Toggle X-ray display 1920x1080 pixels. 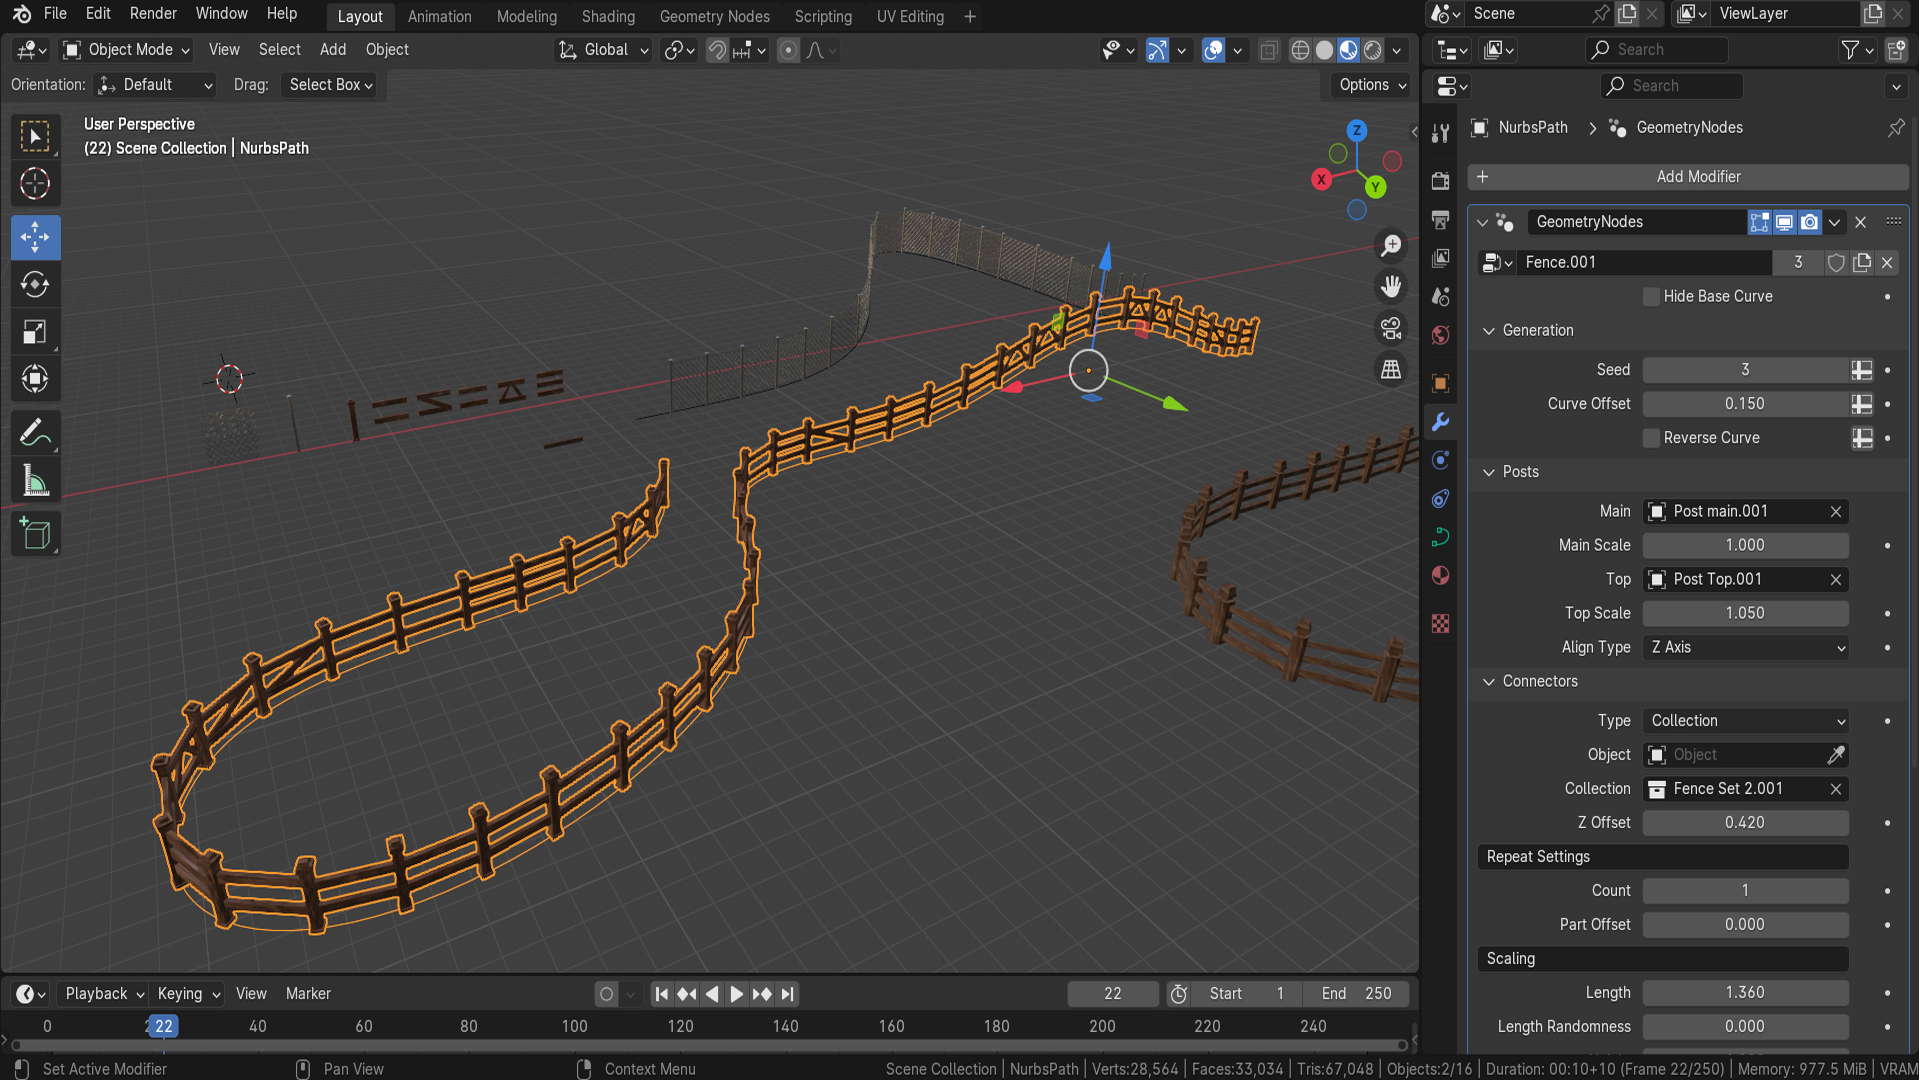(1268, 50)
